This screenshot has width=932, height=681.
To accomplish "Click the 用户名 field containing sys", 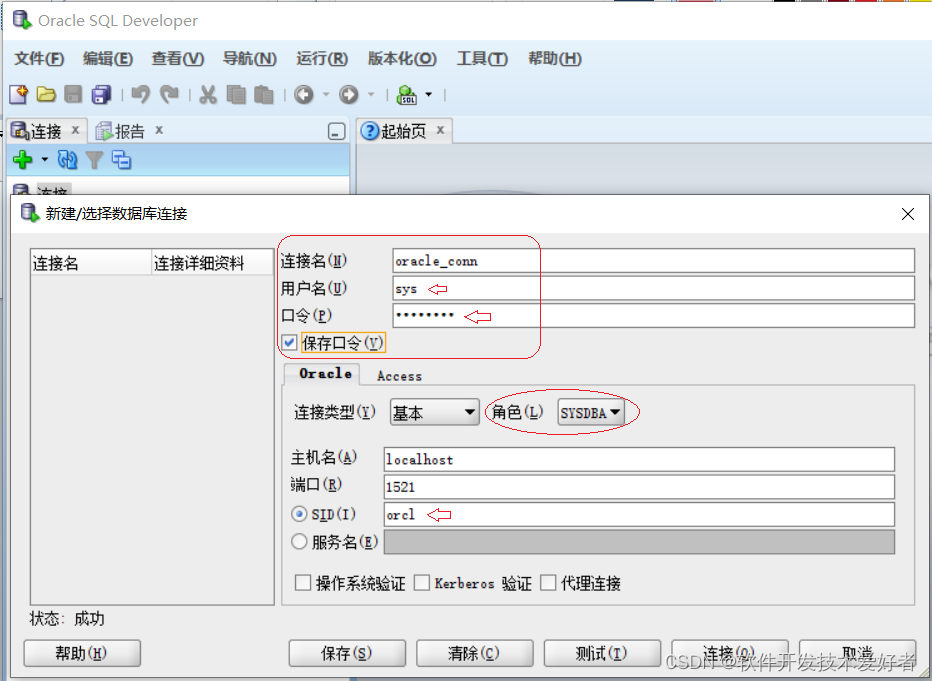I will point(653,288).
